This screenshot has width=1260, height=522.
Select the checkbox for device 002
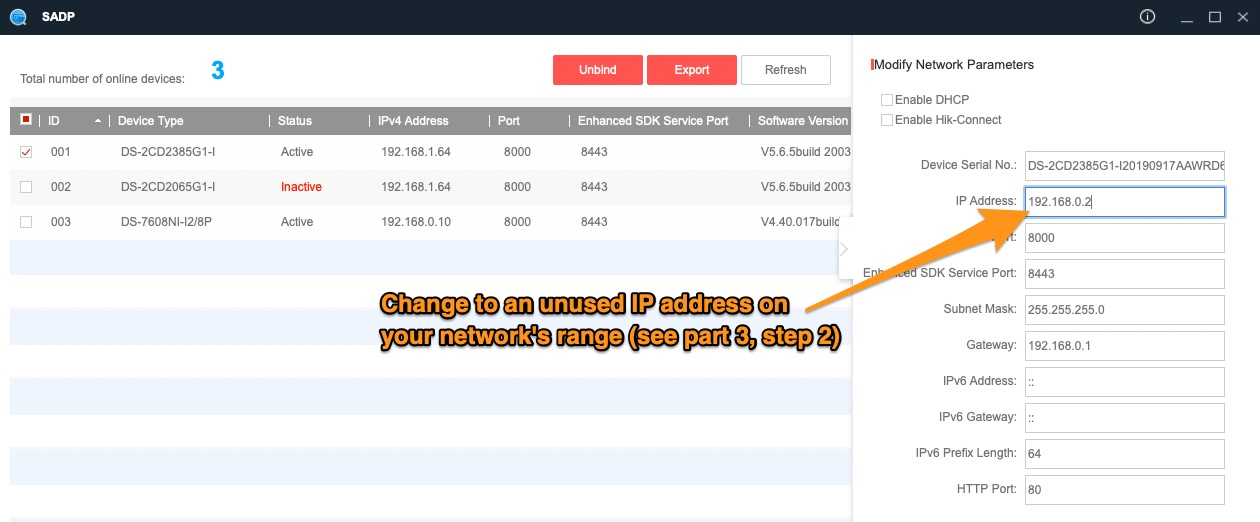point(27,187)
